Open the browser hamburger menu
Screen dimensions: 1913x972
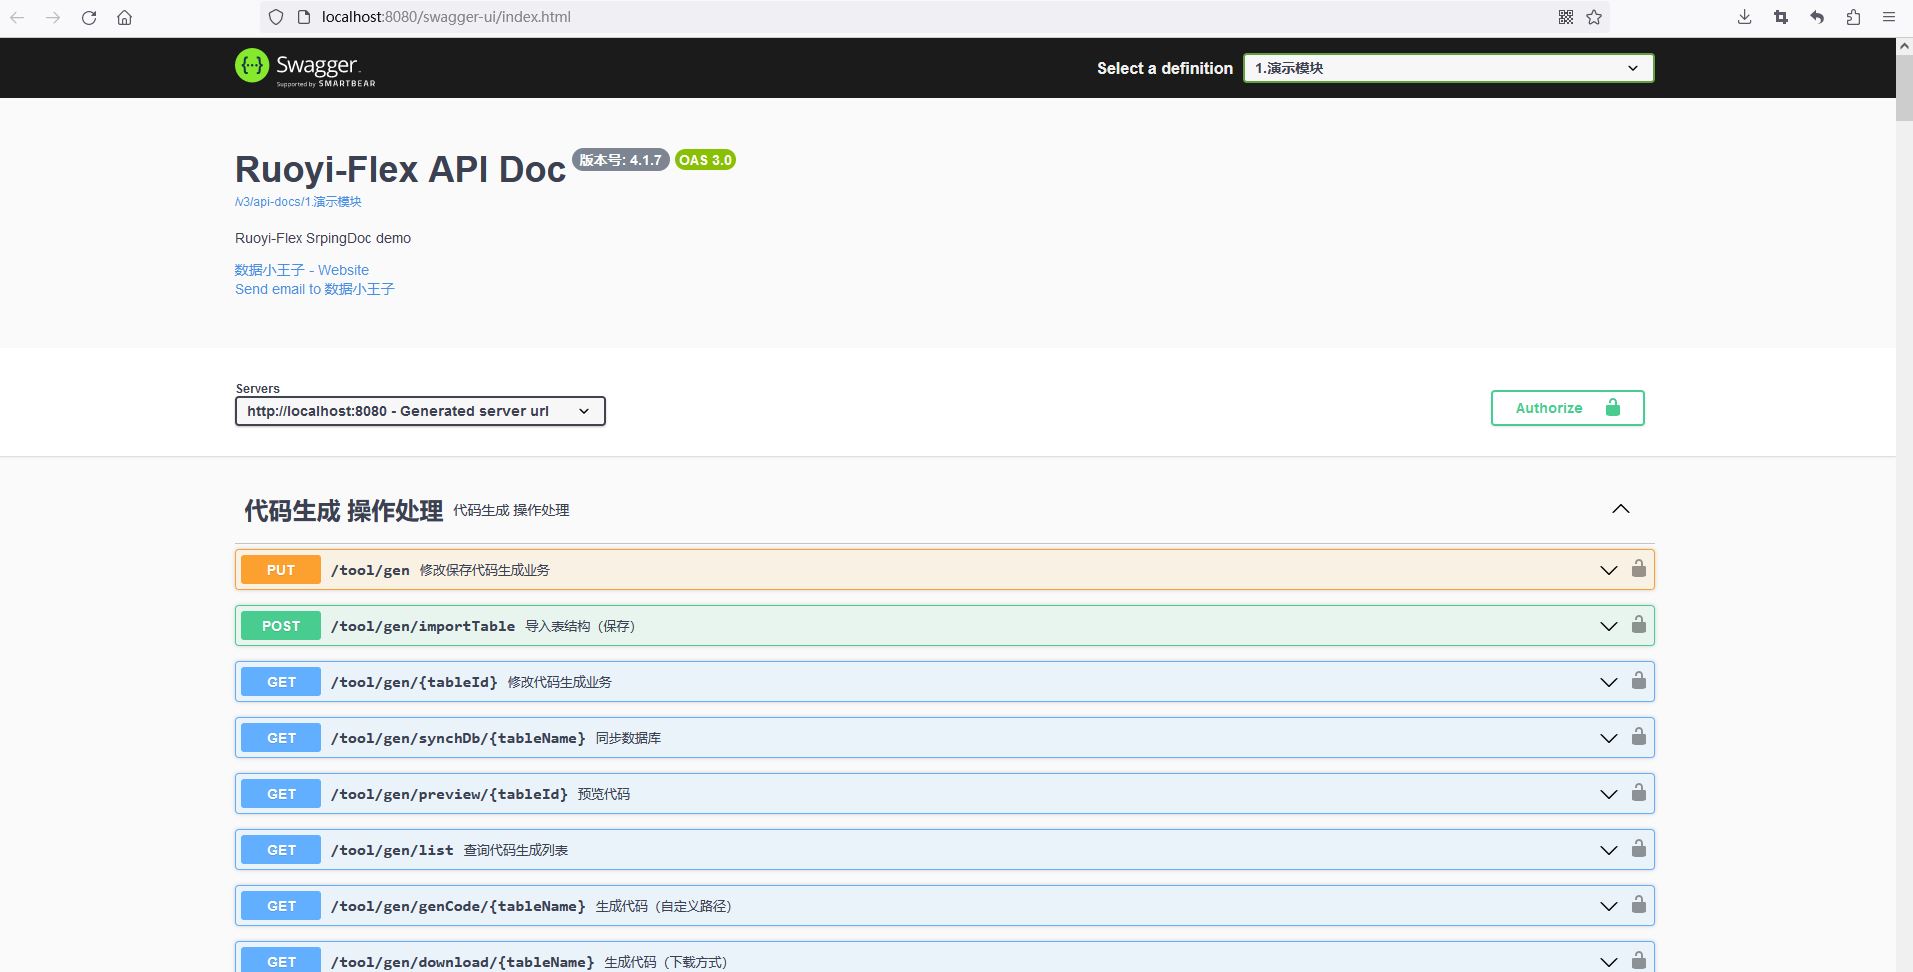(1889, 17)
